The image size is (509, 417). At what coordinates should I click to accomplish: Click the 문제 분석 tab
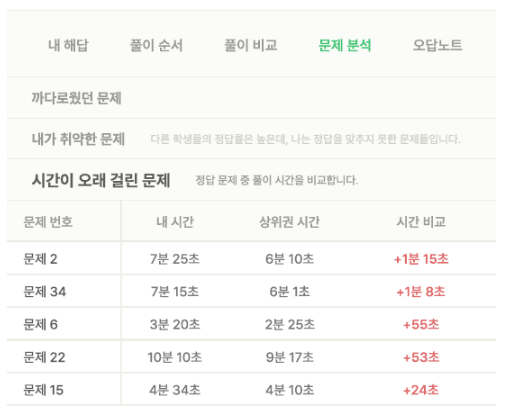[x=345, y=45]
